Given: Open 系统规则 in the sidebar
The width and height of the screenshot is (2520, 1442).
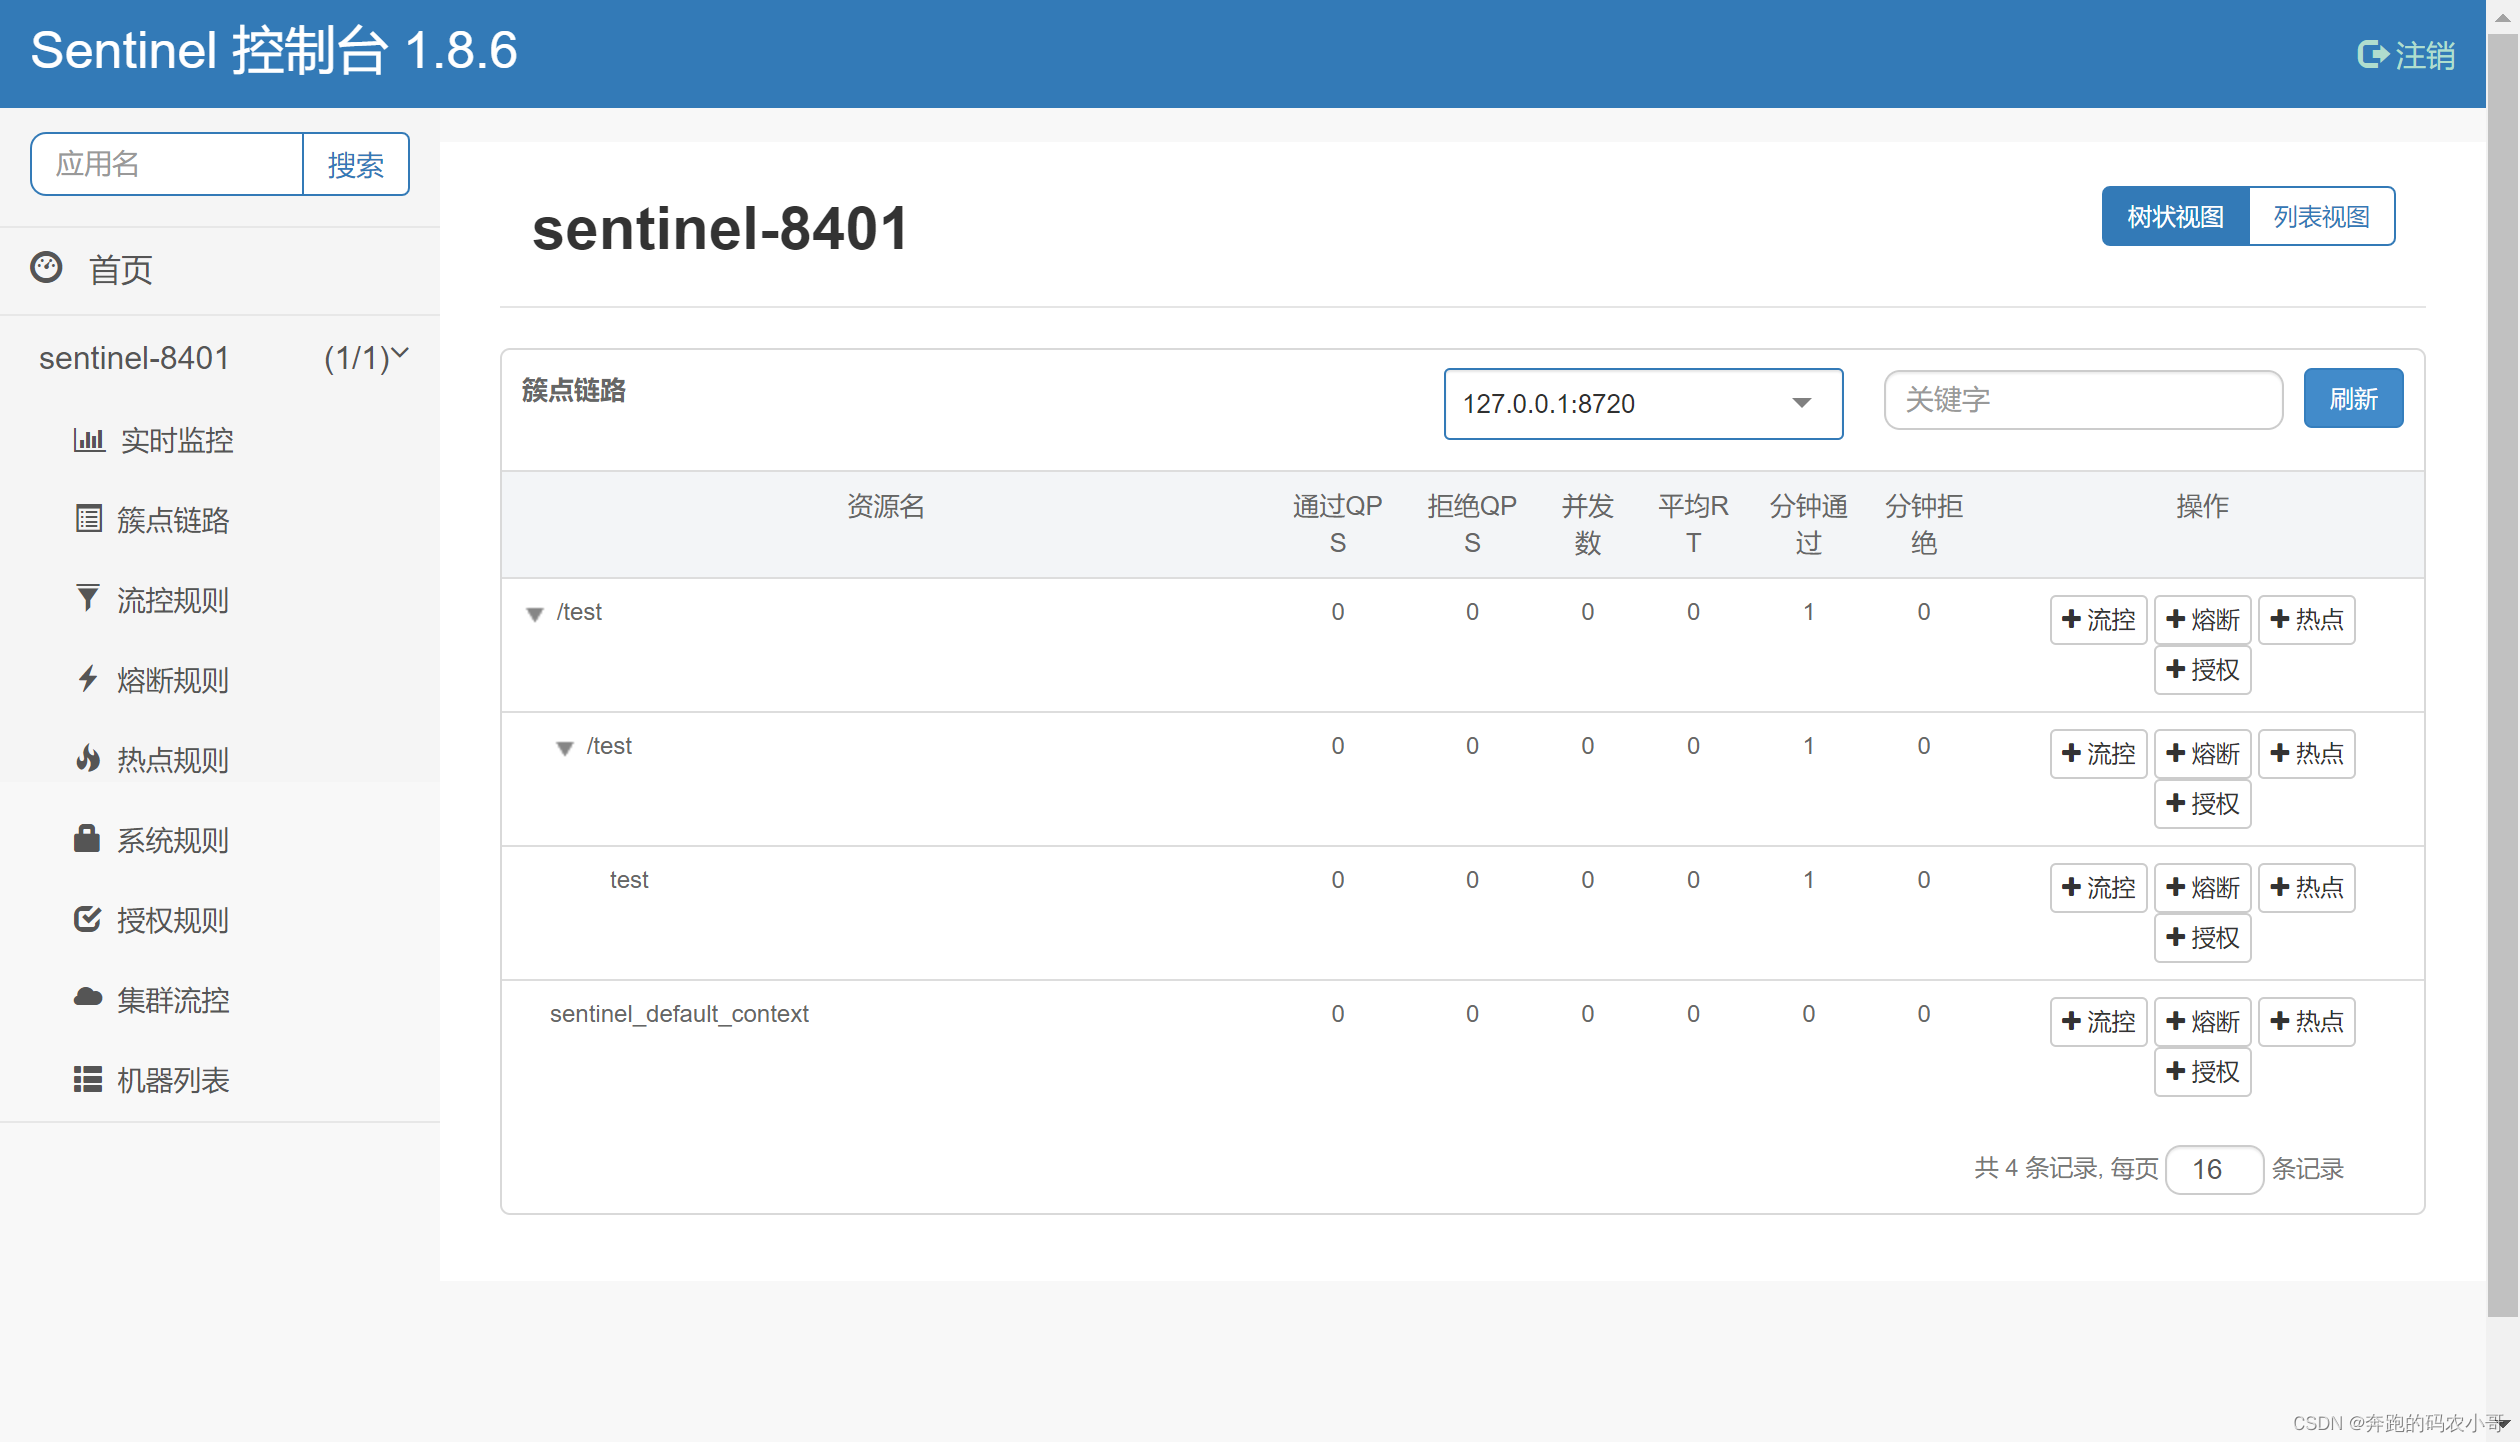Looking at the screenshot, I should click(173, 840).
